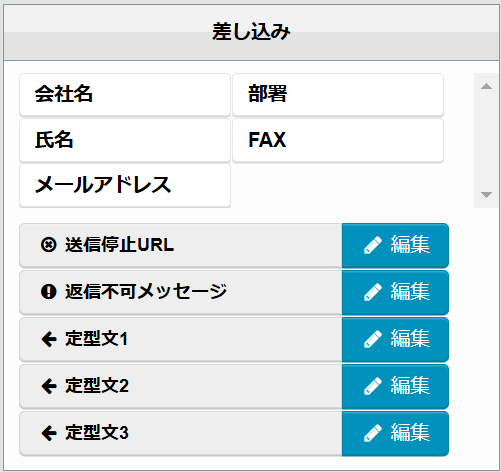Image resolution: width=501 pixels, height=472 pixels.
Task: Click the scrollbar up arrow
Action: [x=486, y=86]
